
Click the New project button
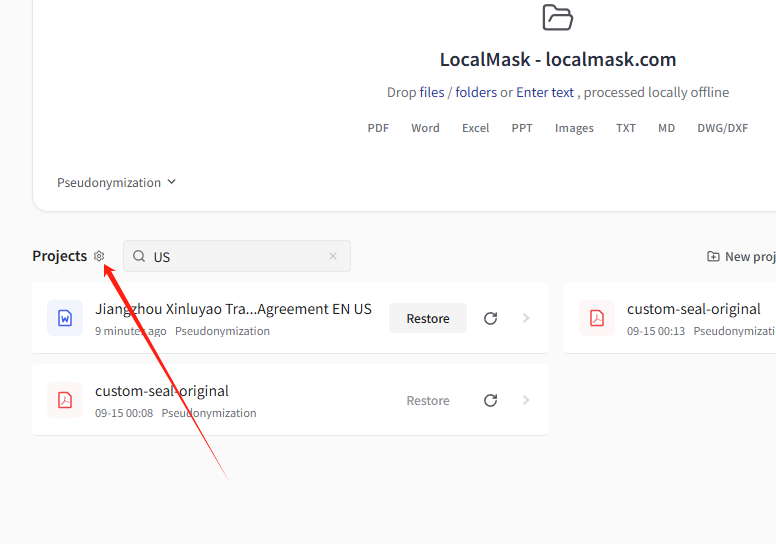[x=741, y=256]
